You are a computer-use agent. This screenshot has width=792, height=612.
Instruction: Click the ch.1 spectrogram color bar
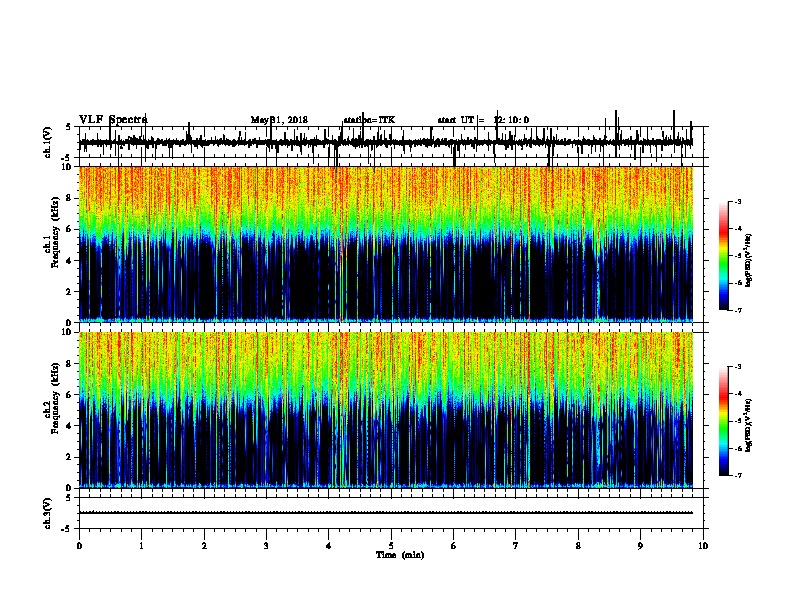point(724,256)
